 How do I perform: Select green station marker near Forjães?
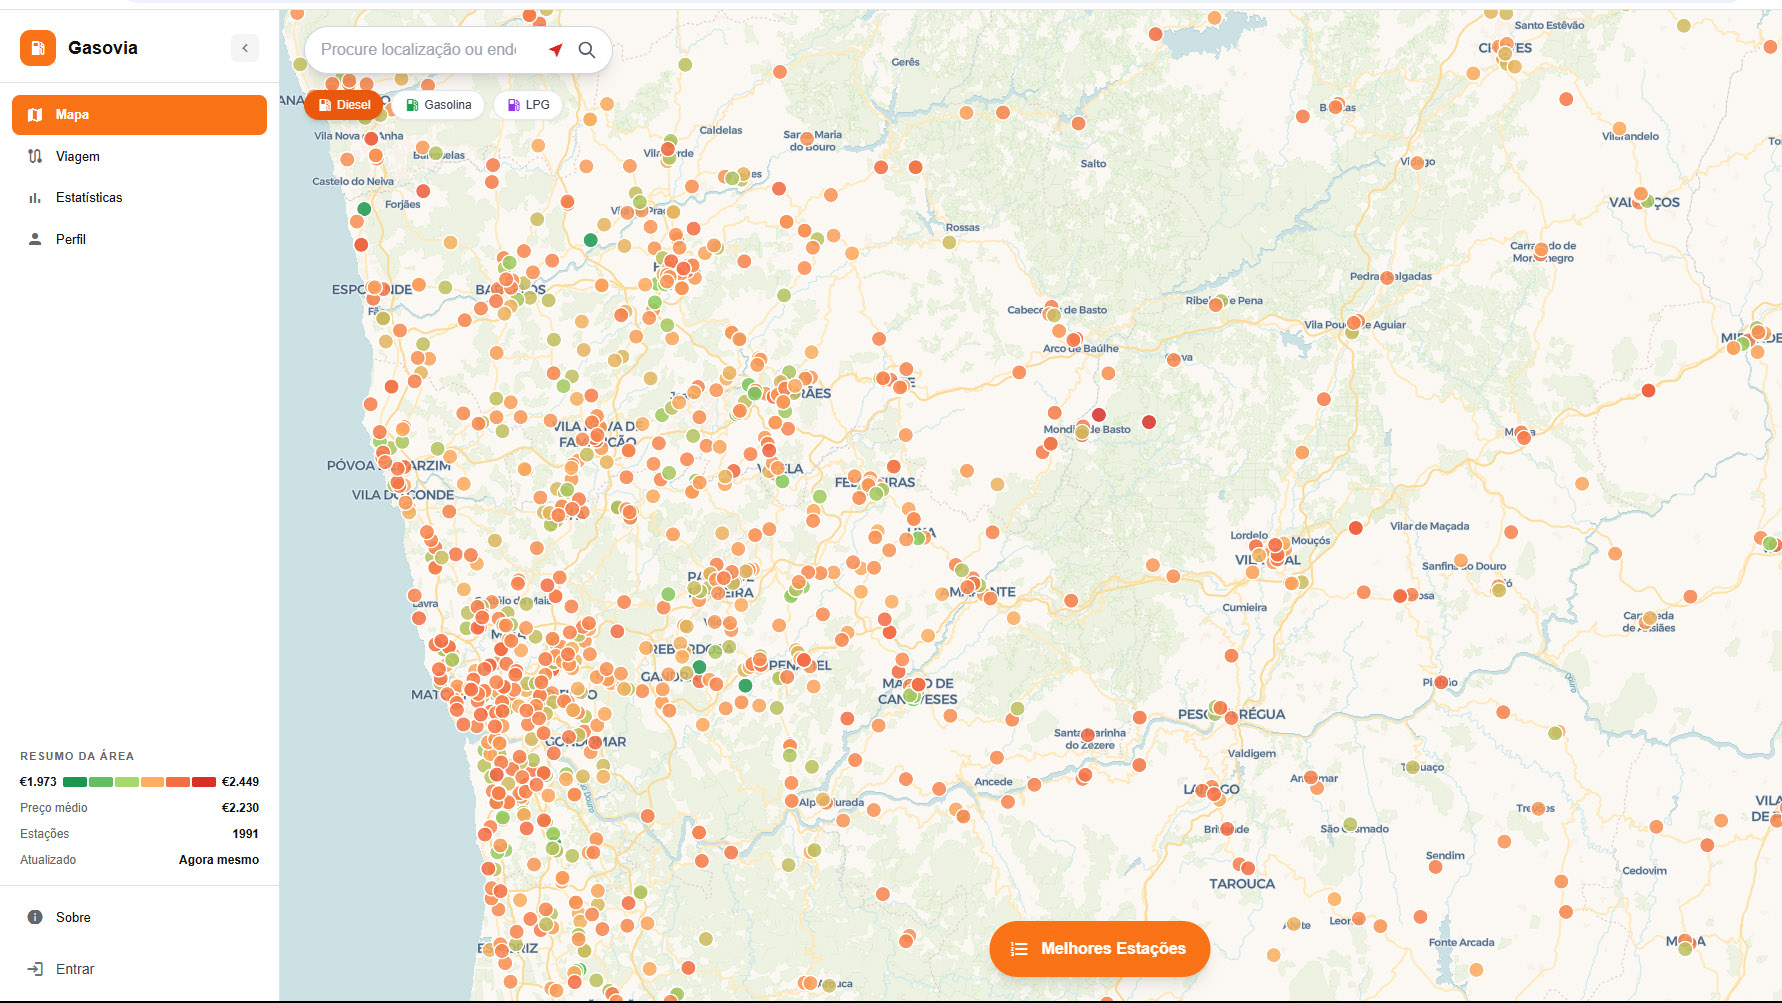click(x=364, y=209)
